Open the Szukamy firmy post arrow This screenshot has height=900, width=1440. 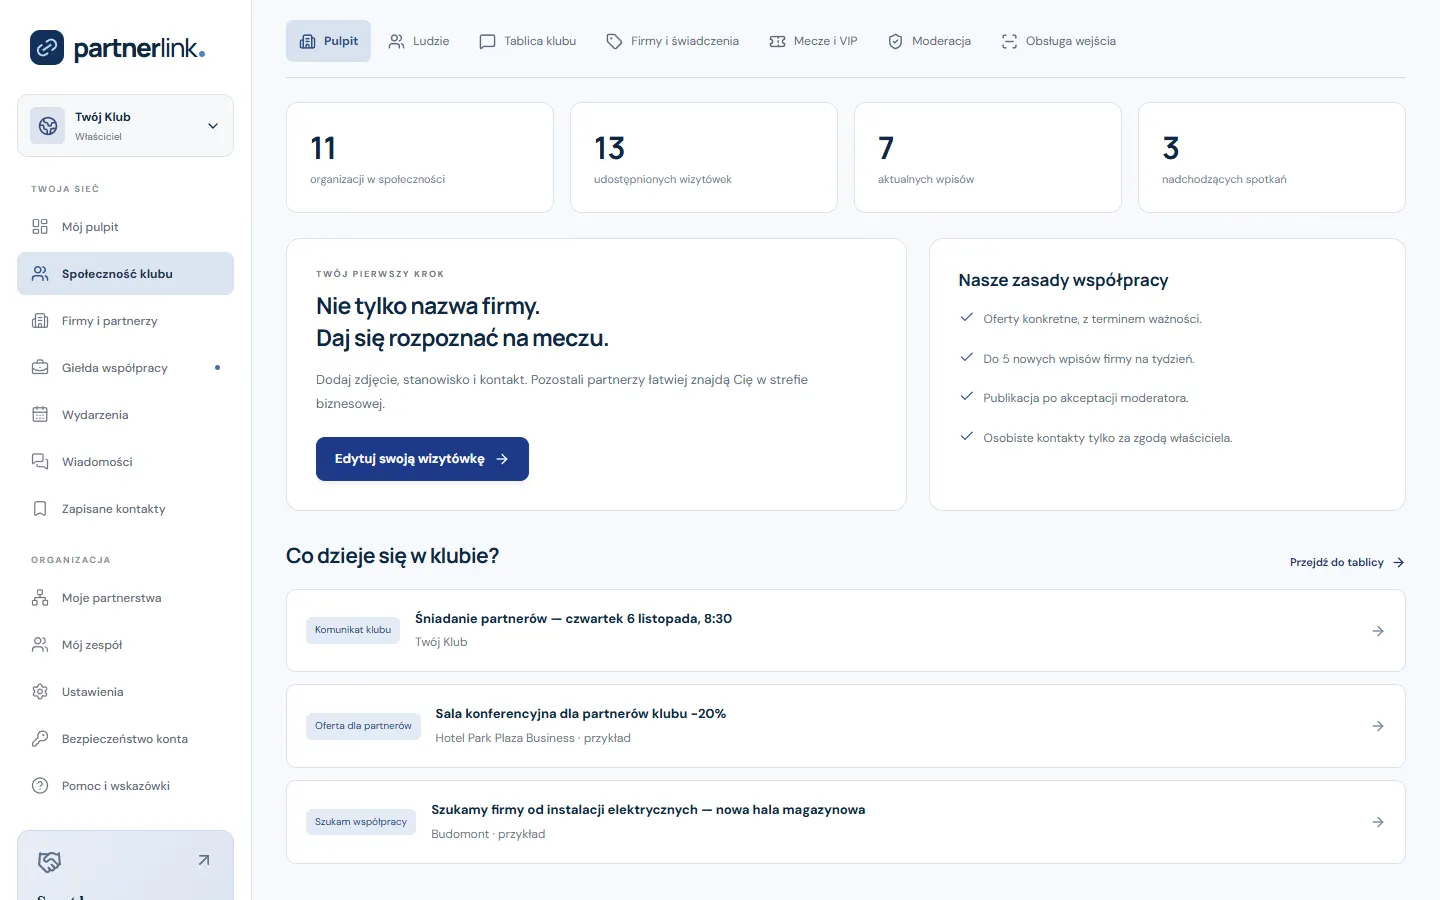[1378, 822]
